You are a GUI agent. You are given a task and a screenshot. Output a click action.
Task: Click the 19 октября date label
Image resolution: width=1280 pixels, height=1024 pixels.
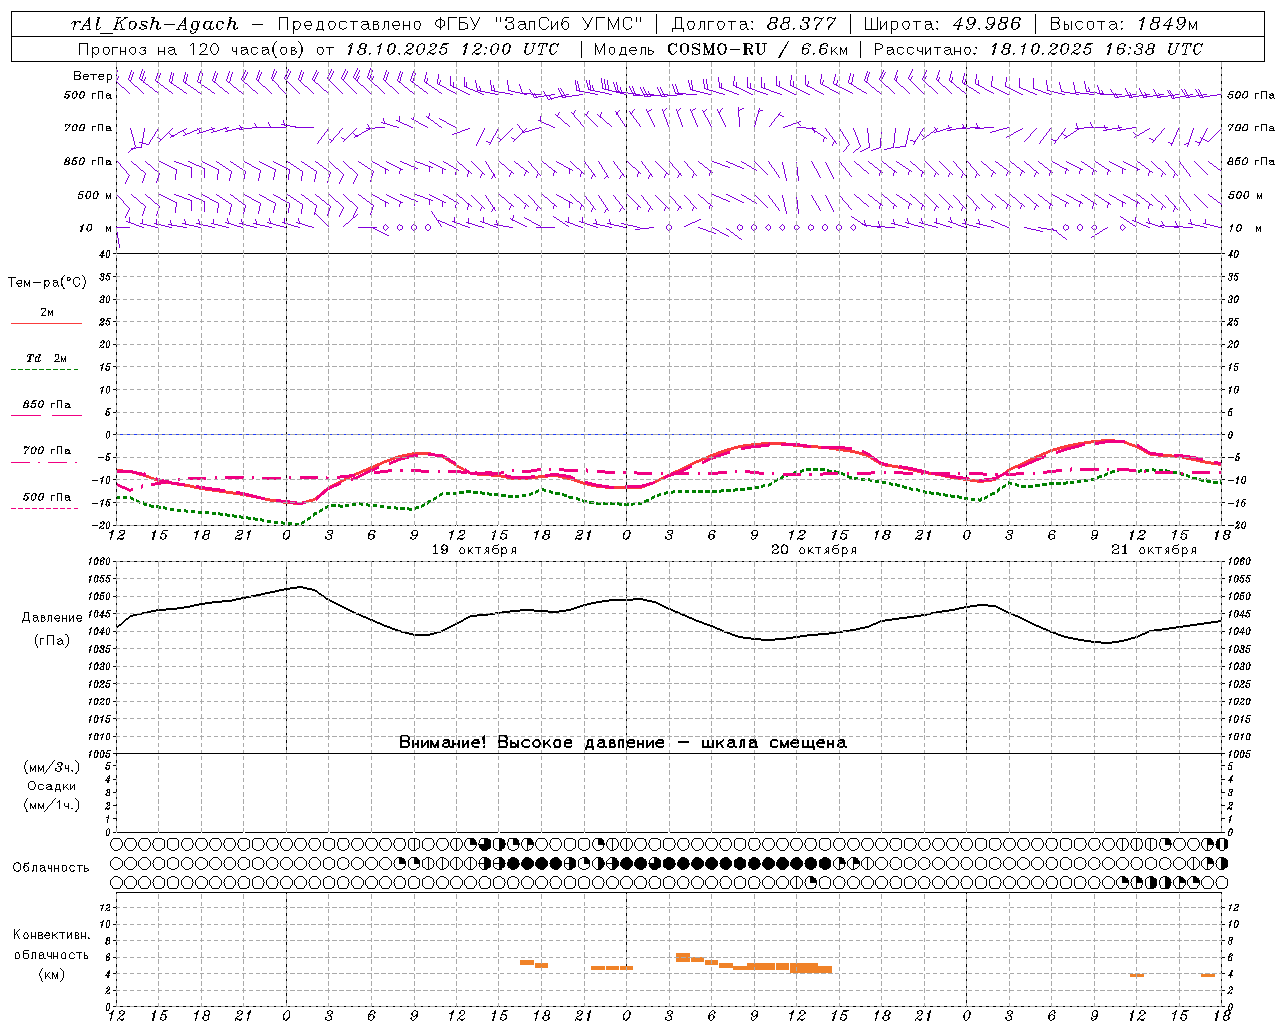click(x=474, y=550)
